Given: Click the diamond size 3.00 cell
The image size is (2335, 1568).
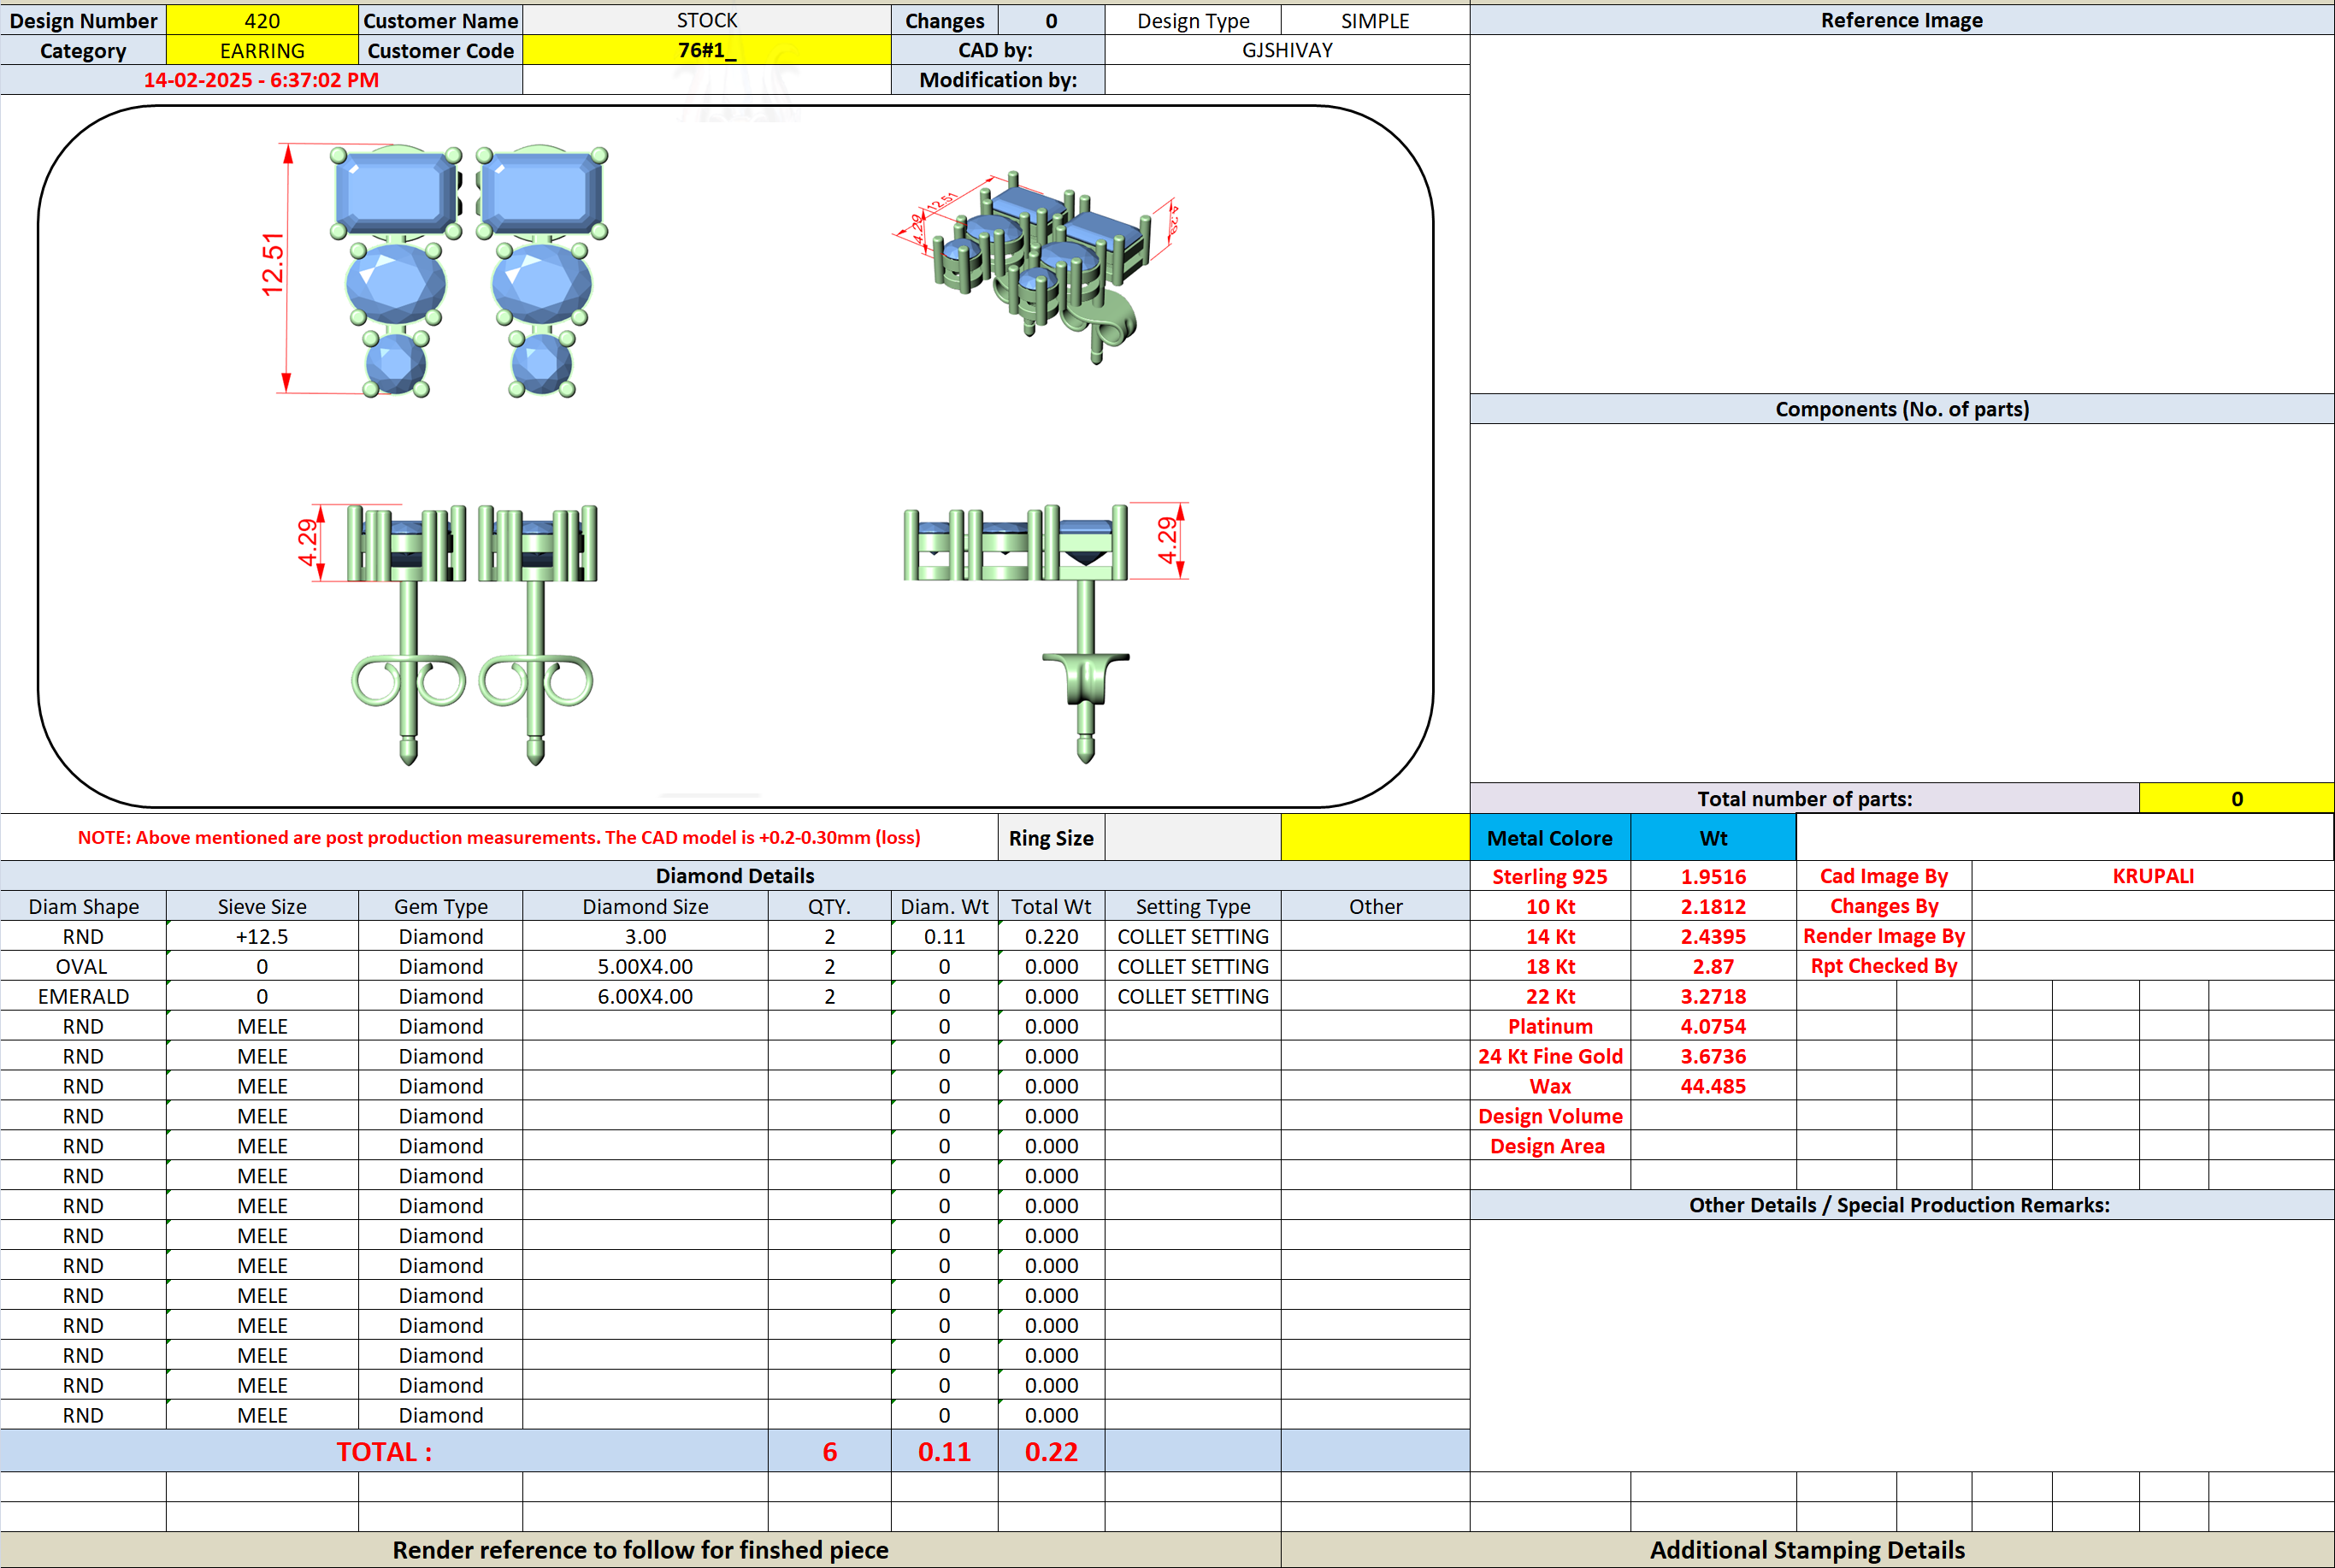Looking at the screenshot, I should tap(645, 936).
